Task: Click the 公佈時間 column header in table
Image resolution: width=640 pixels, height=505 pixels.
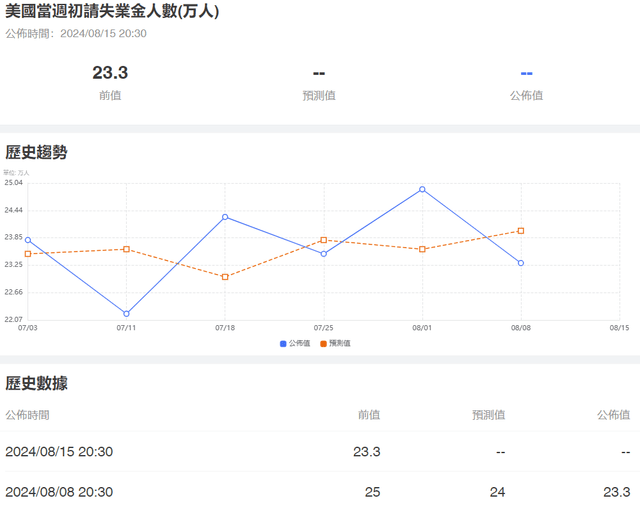Action: coord(27,415)
